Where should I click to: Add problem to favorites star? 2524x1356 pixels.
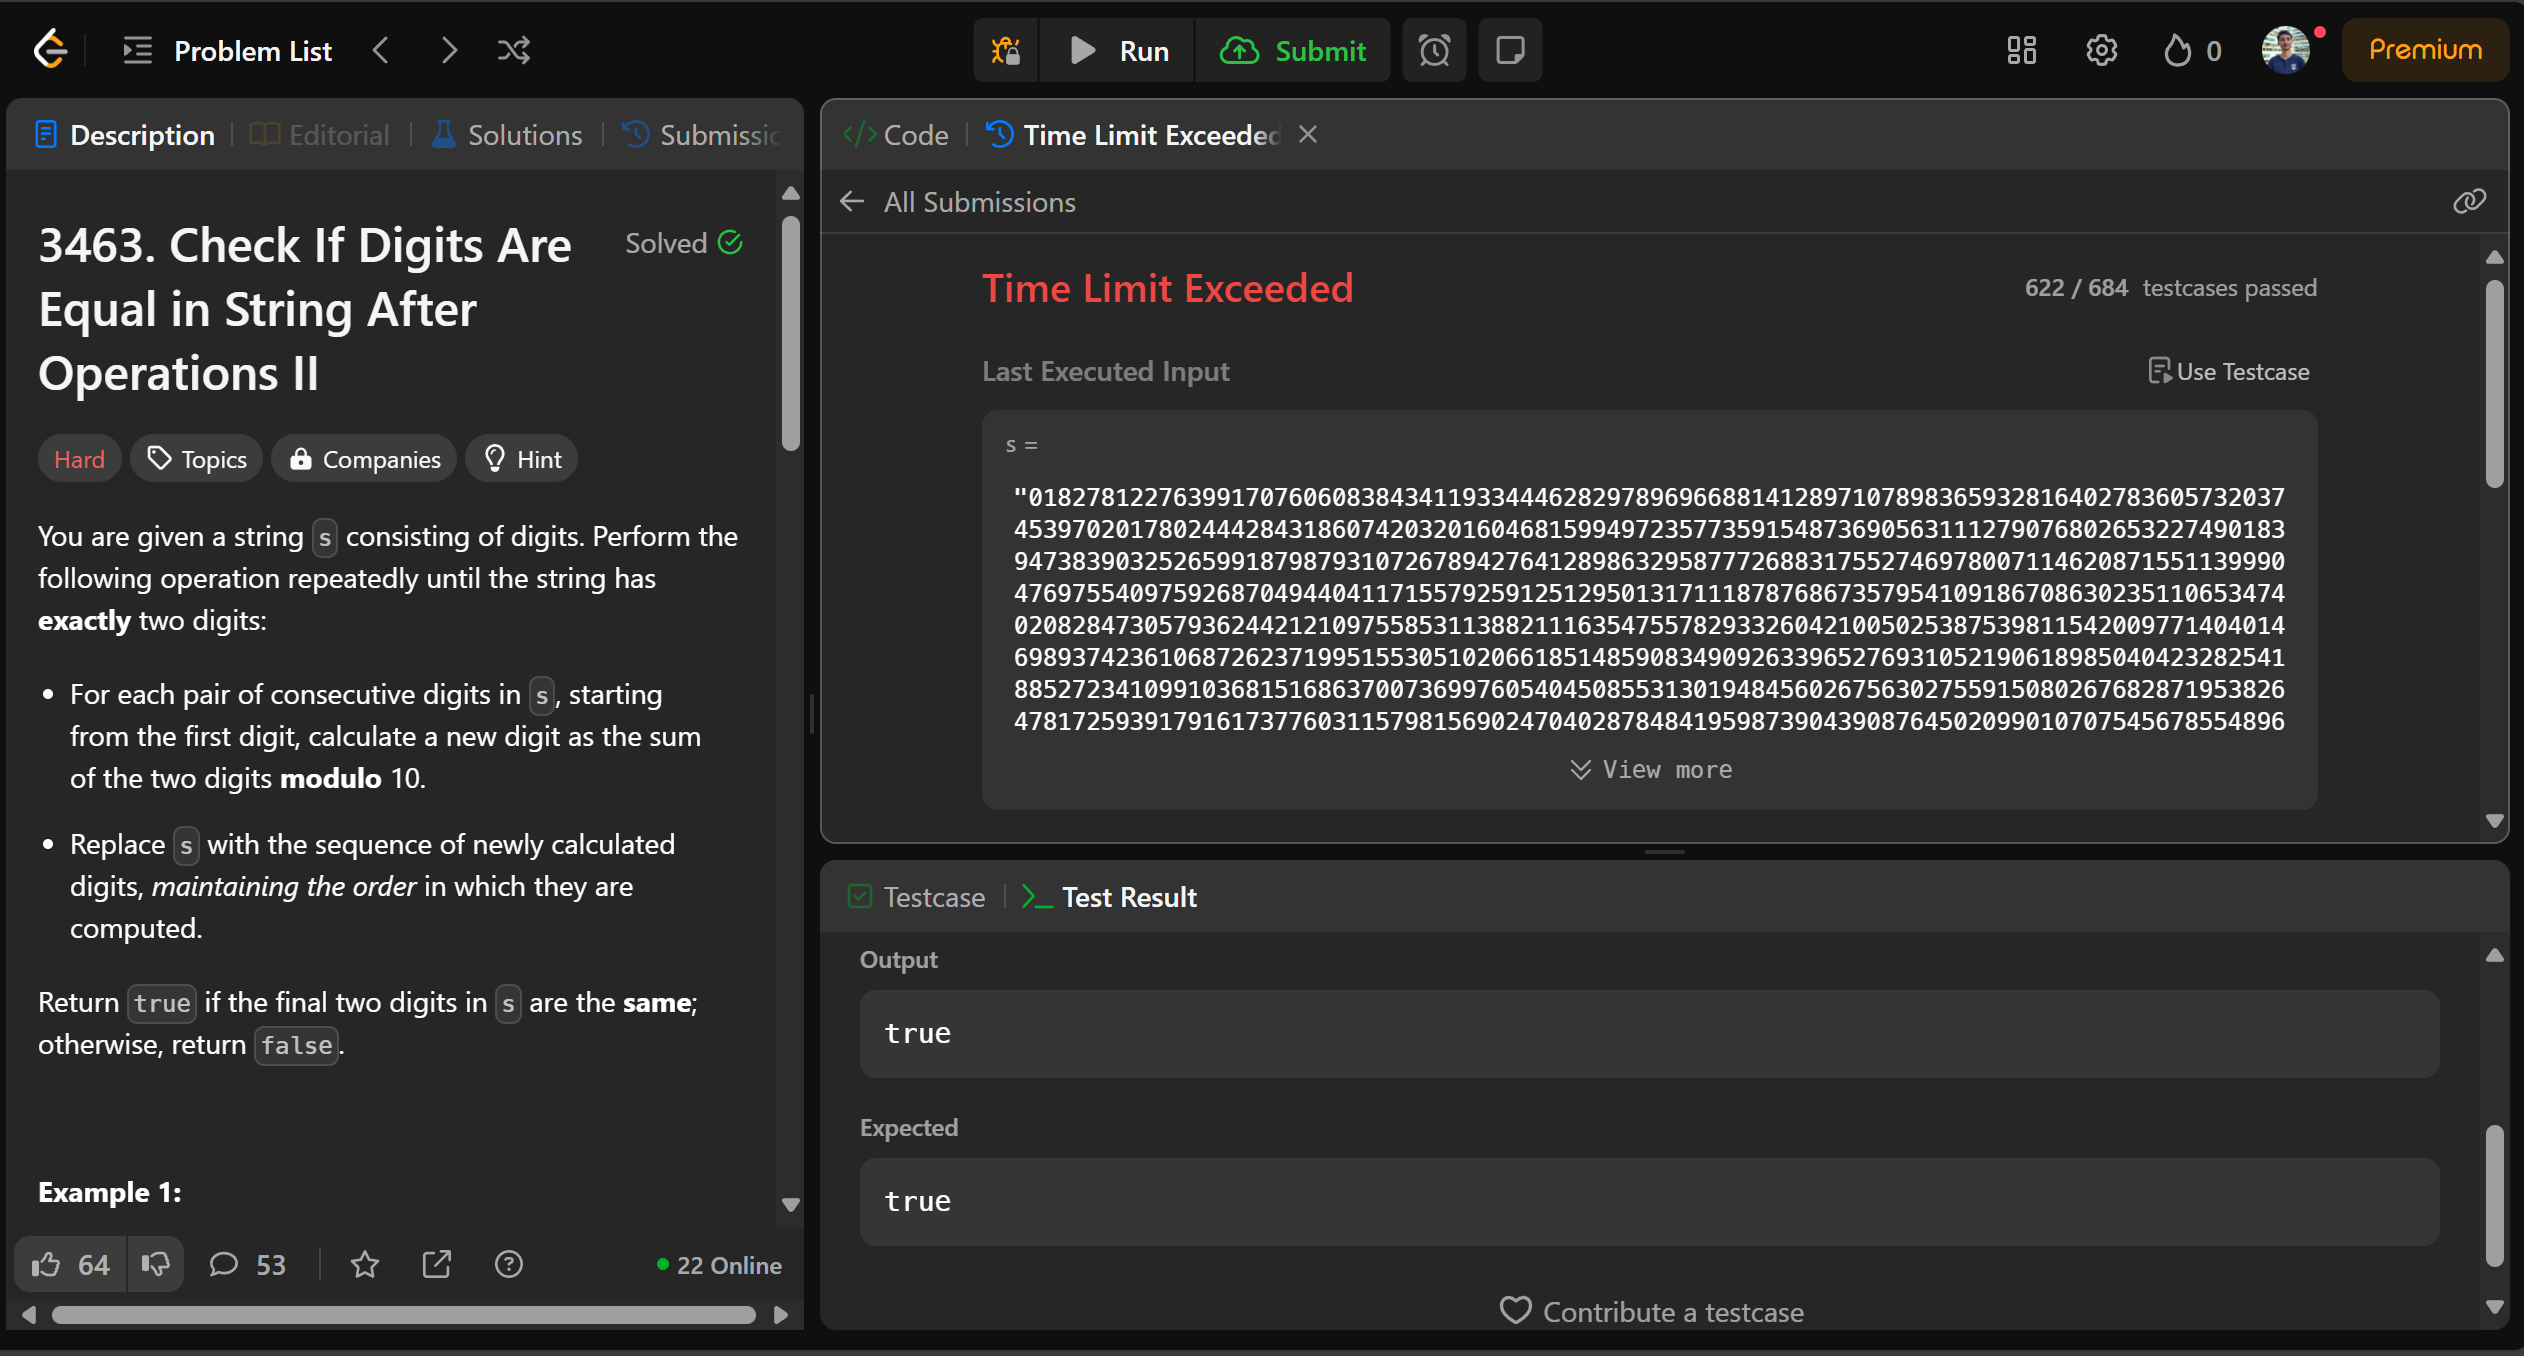(x=365, y=1265)
